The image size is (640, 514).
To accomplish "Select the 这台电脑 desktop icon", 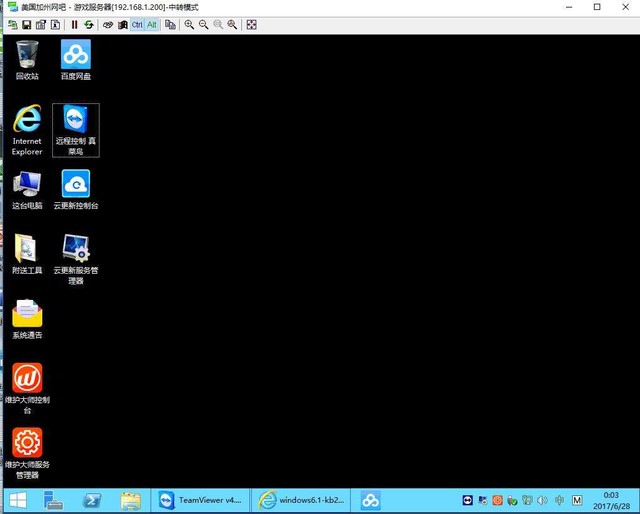I will (x=27, y=190).
